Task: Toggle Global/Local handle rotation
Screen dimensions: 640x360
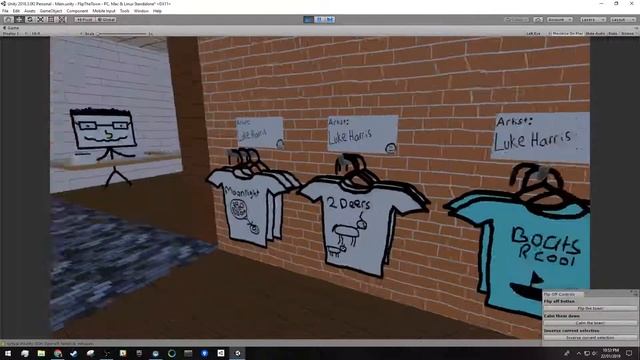Action: pos(106,20)
